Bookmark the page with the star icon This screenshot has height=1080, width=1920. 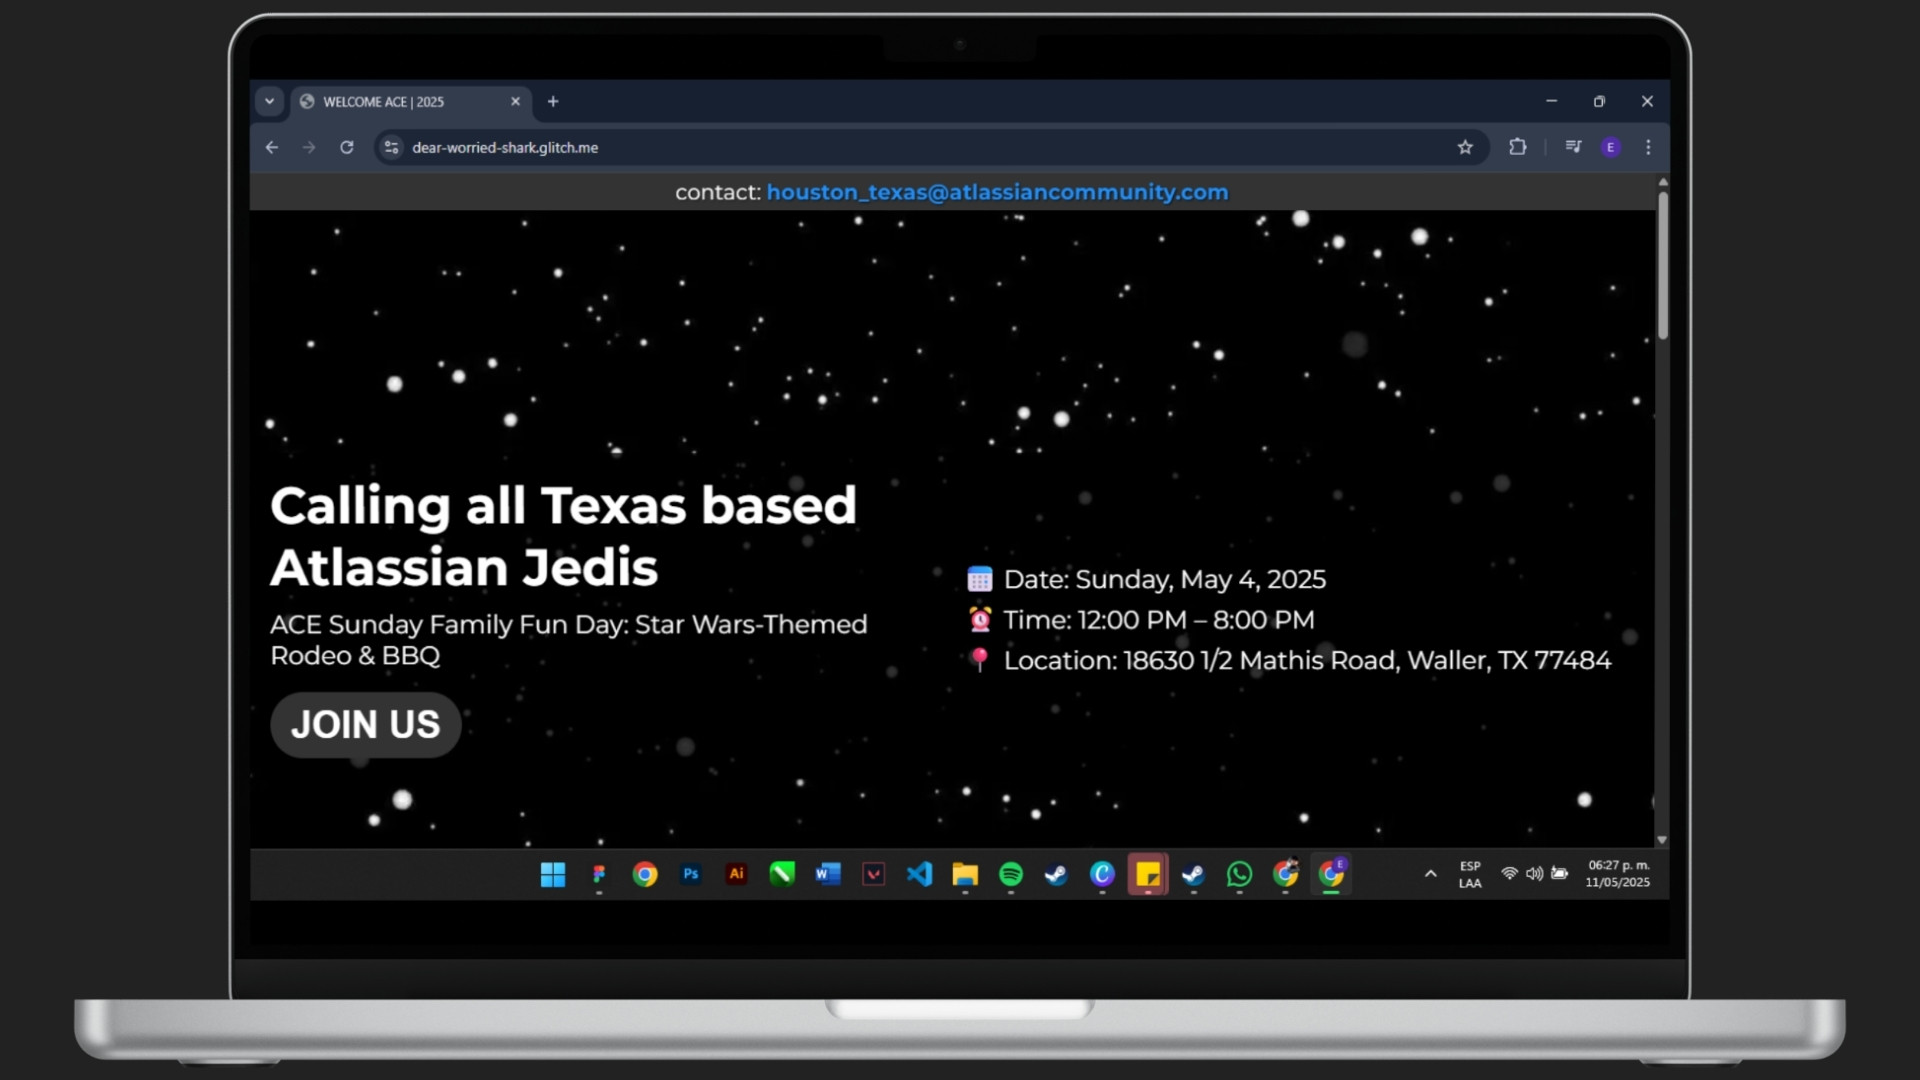click(x=1465, y=147)
